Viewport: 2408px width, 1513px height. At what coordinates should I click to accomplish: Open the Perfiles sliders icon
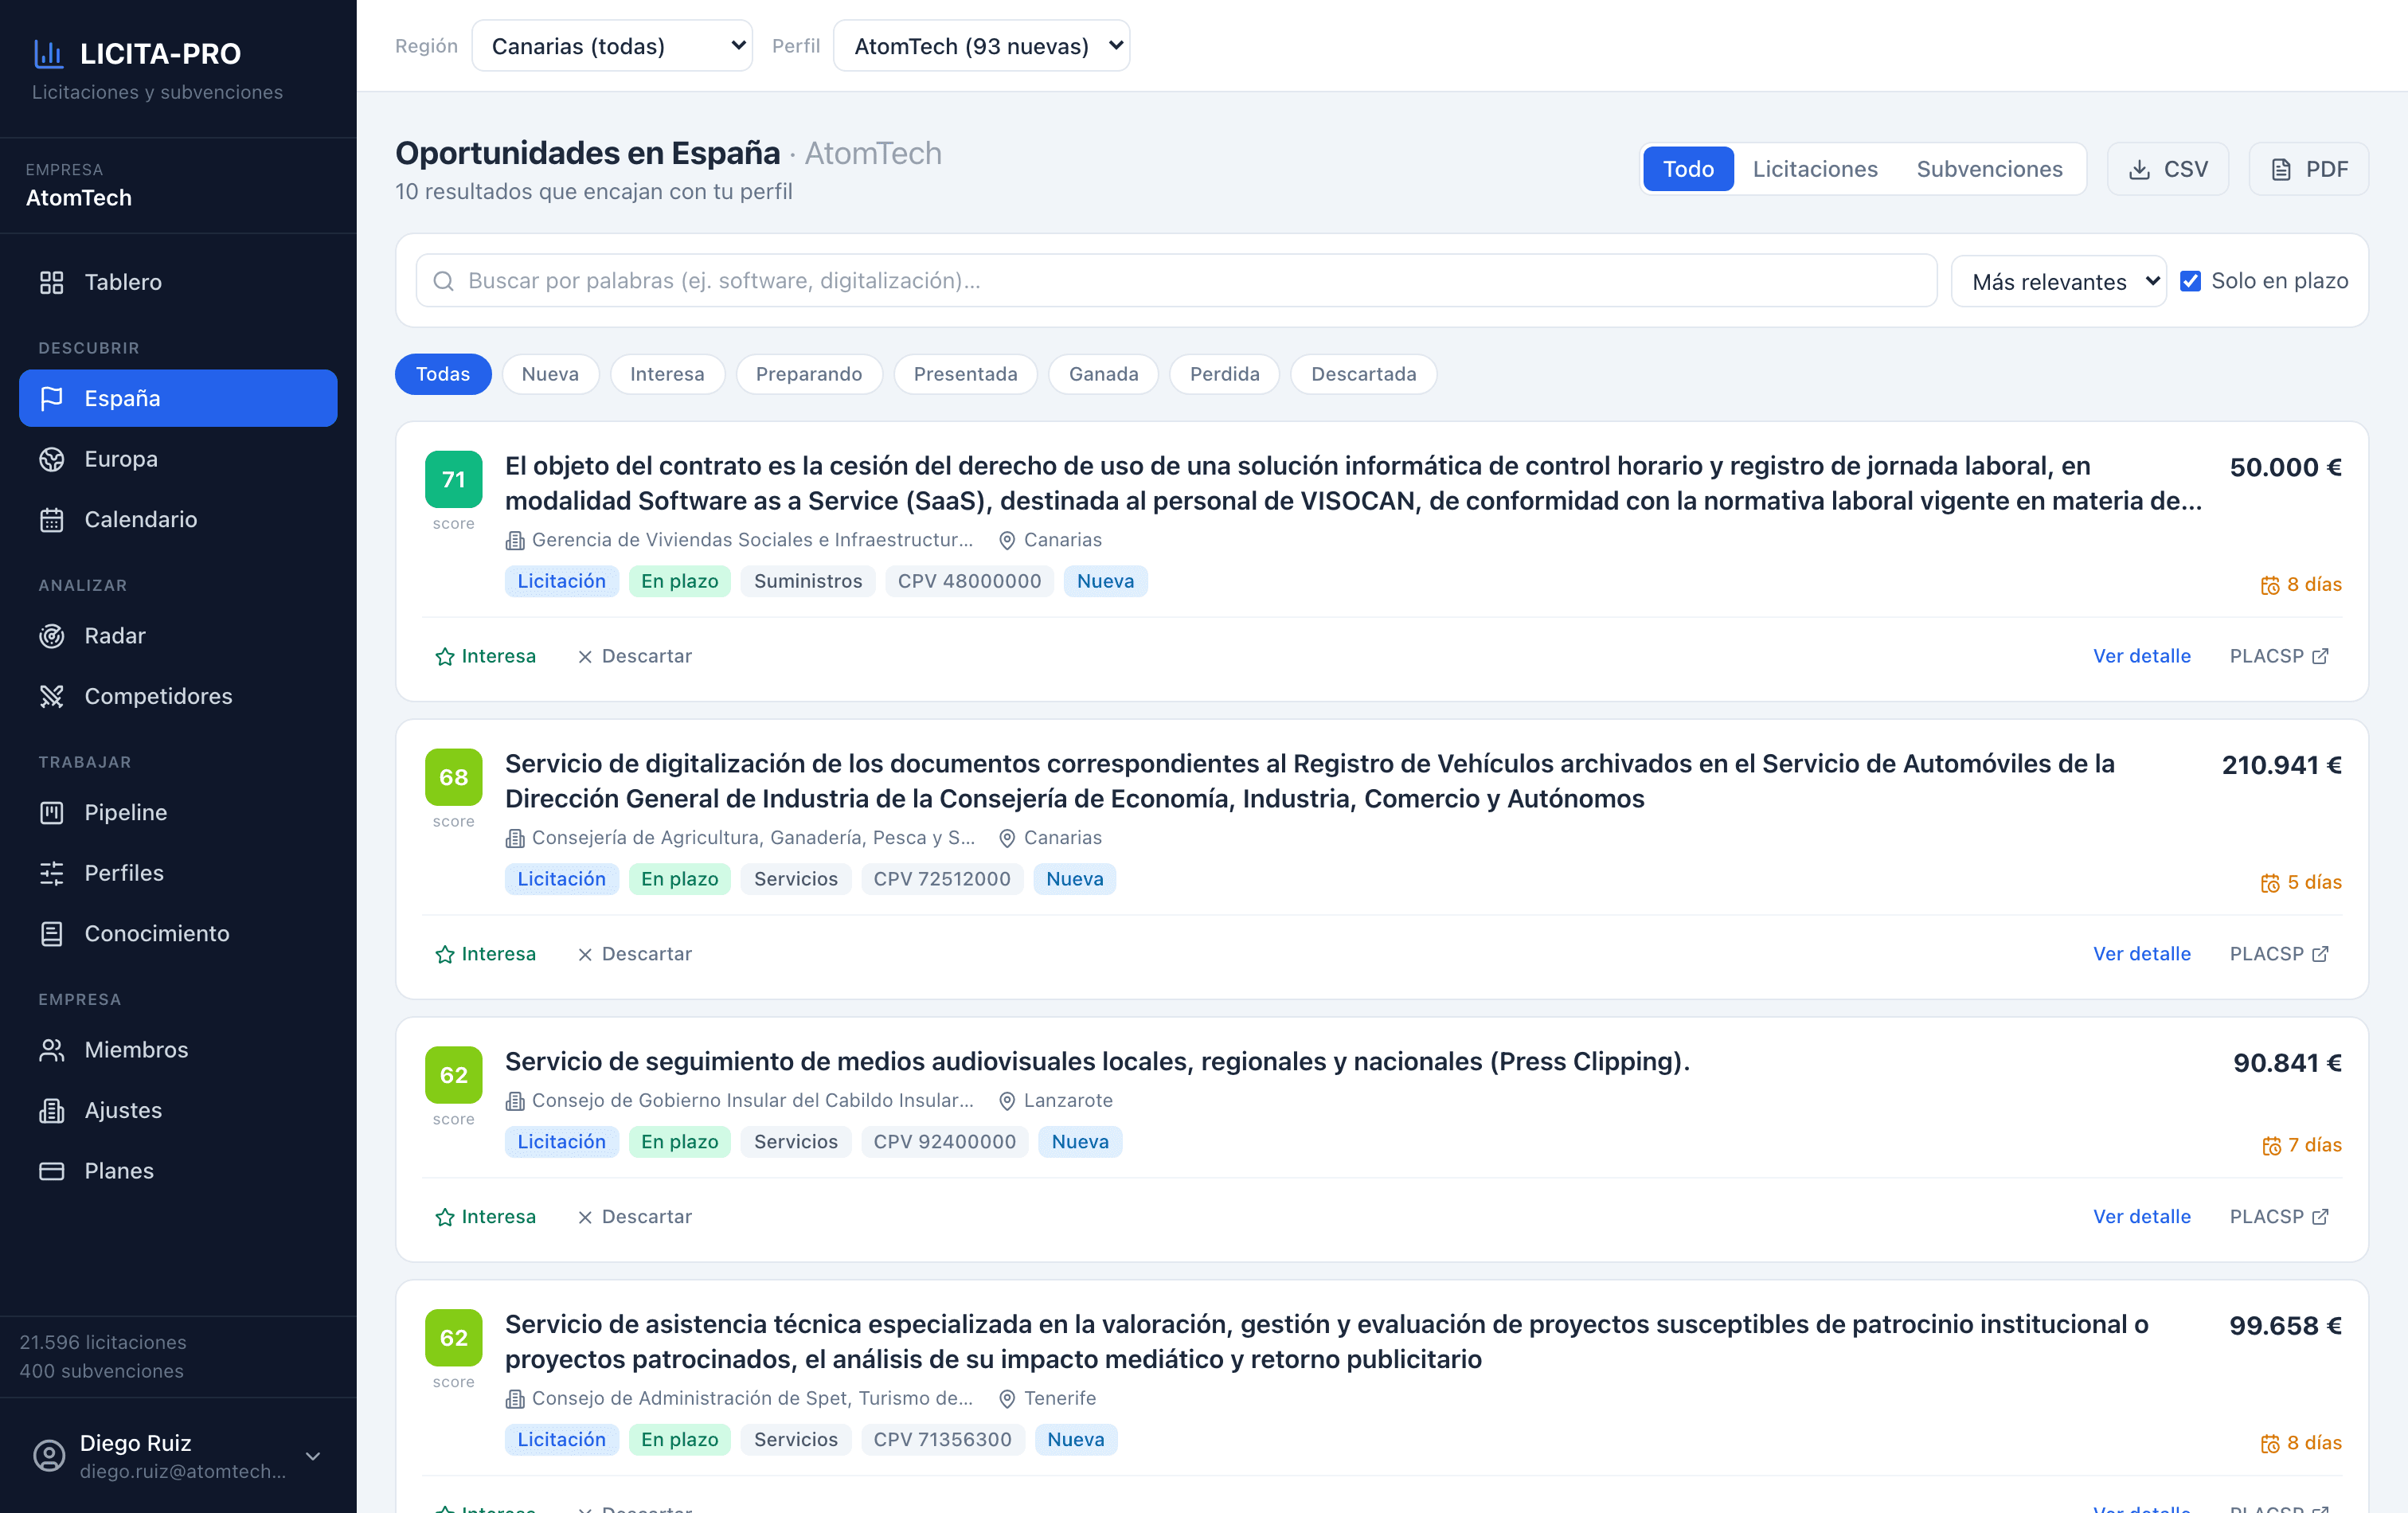(52, 873)
